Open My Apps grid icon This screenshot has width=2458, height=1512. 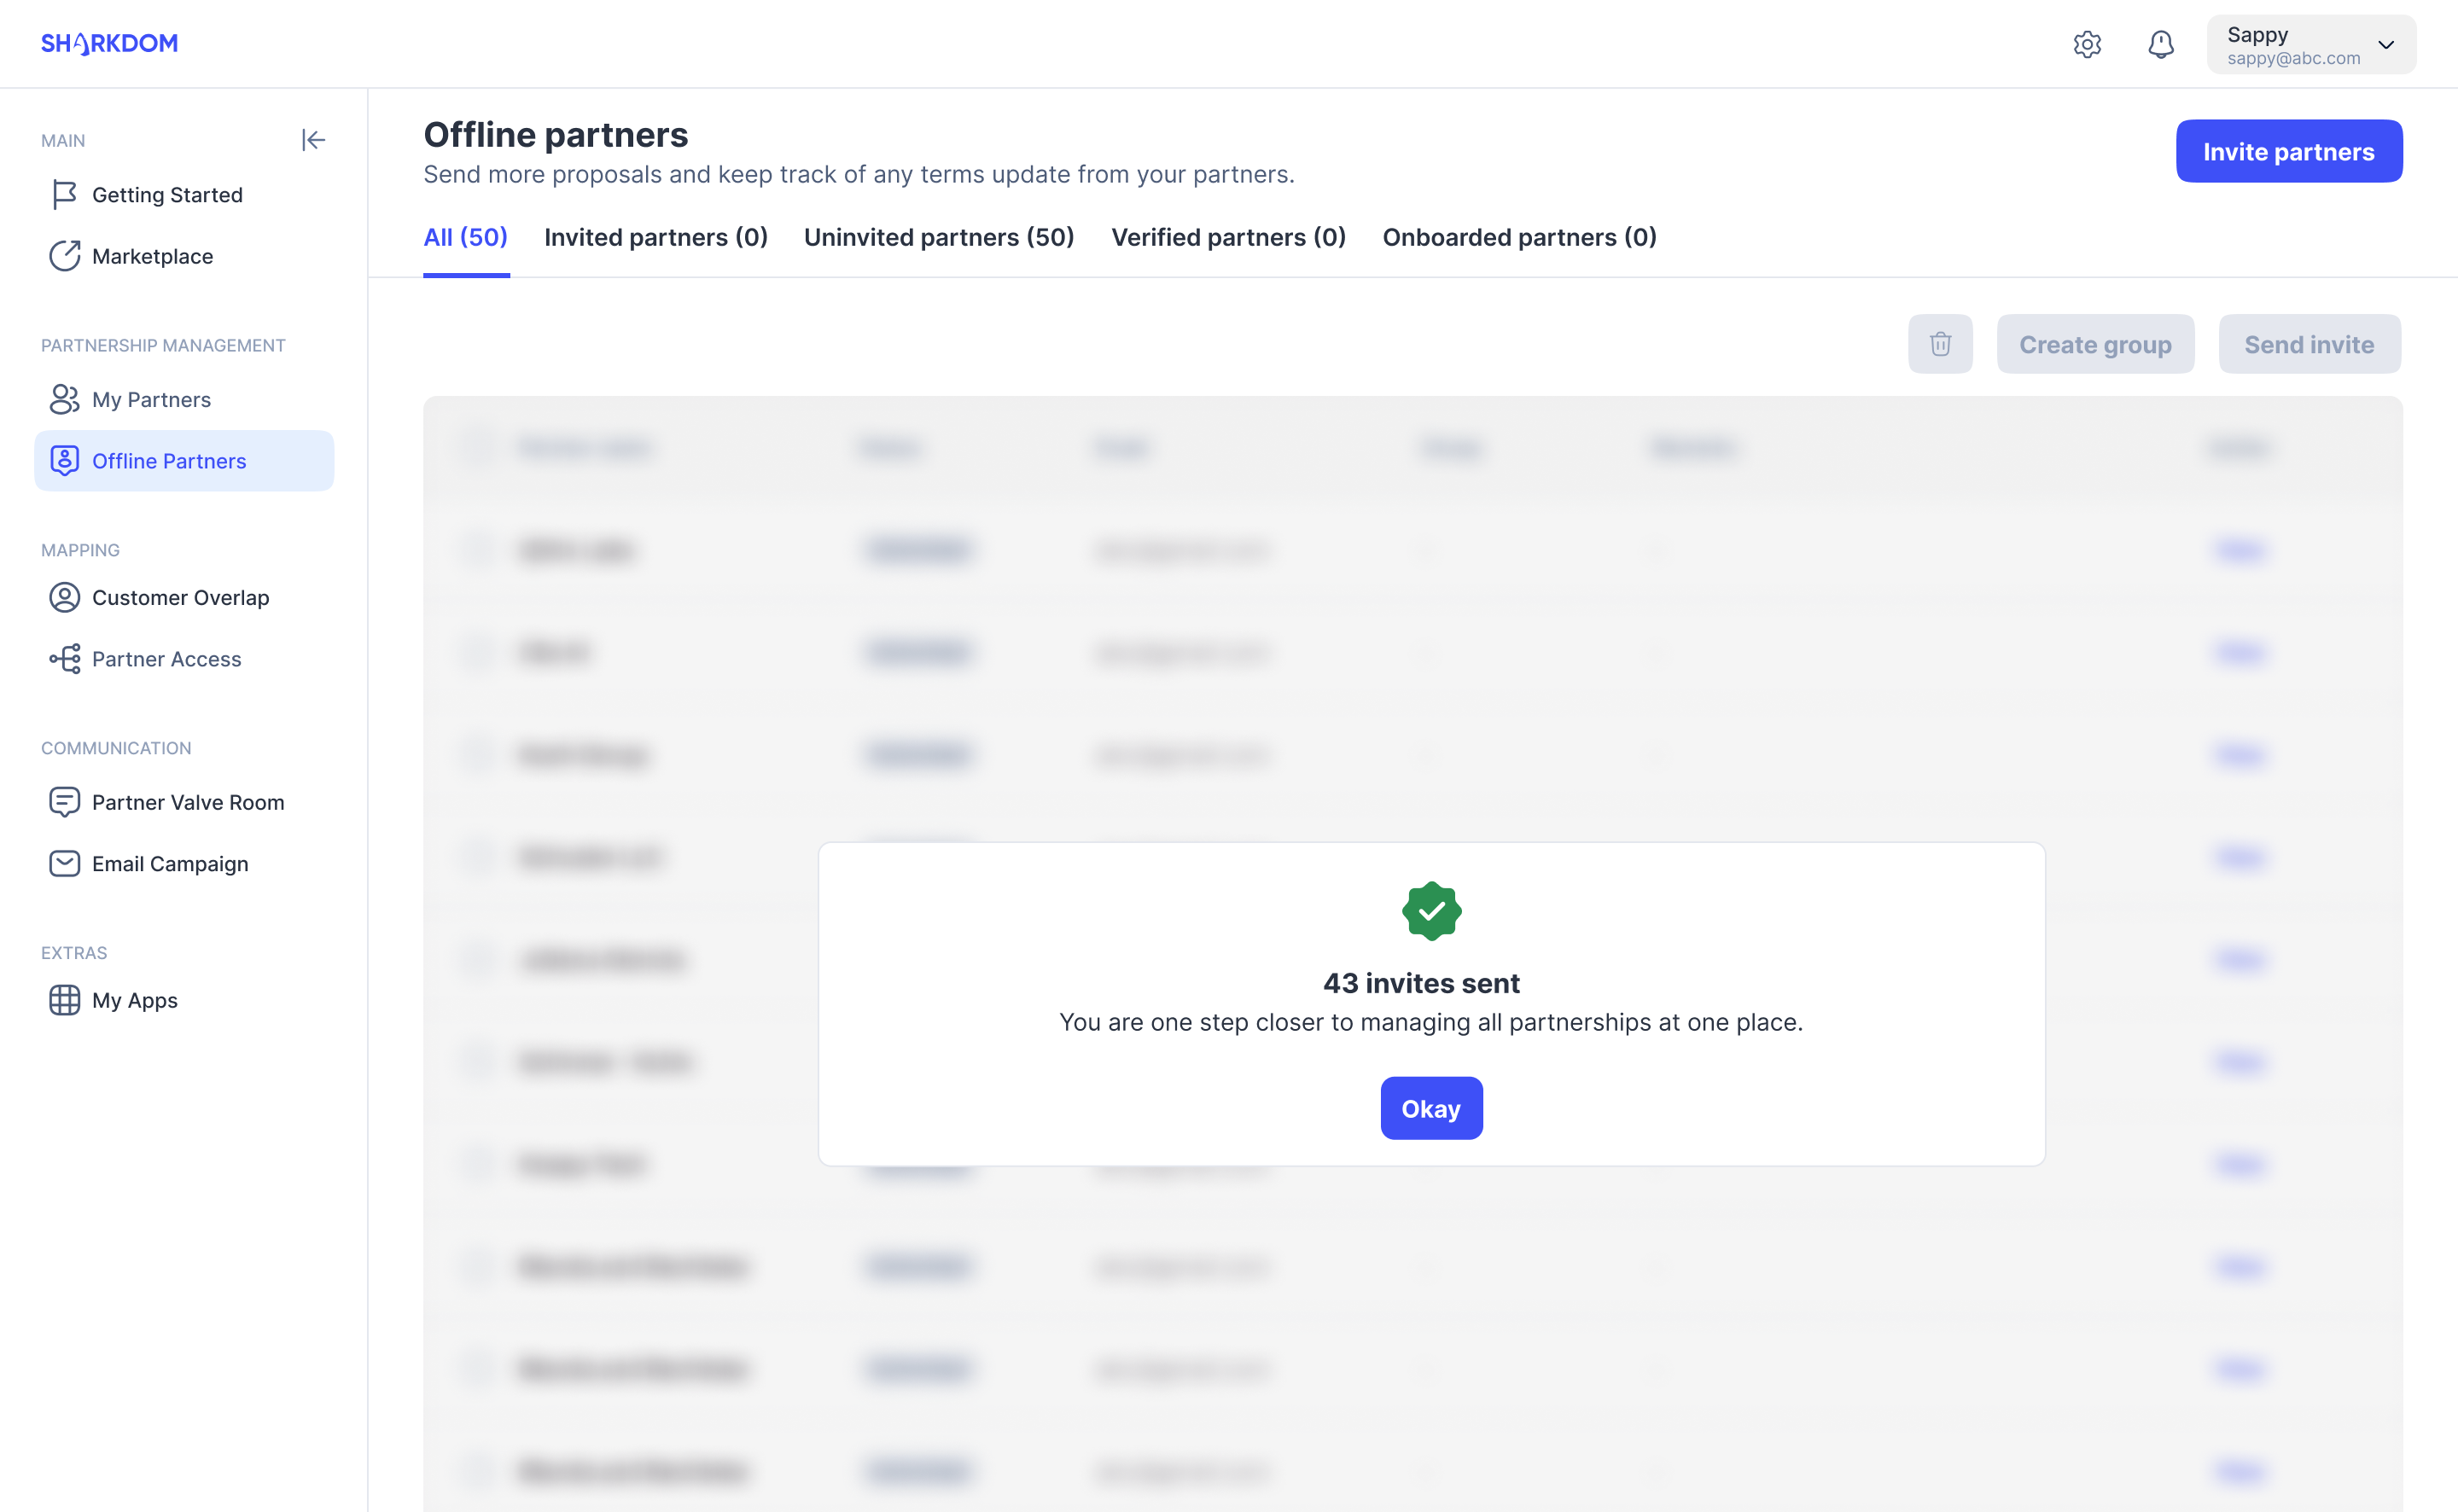pos(64,1000)
